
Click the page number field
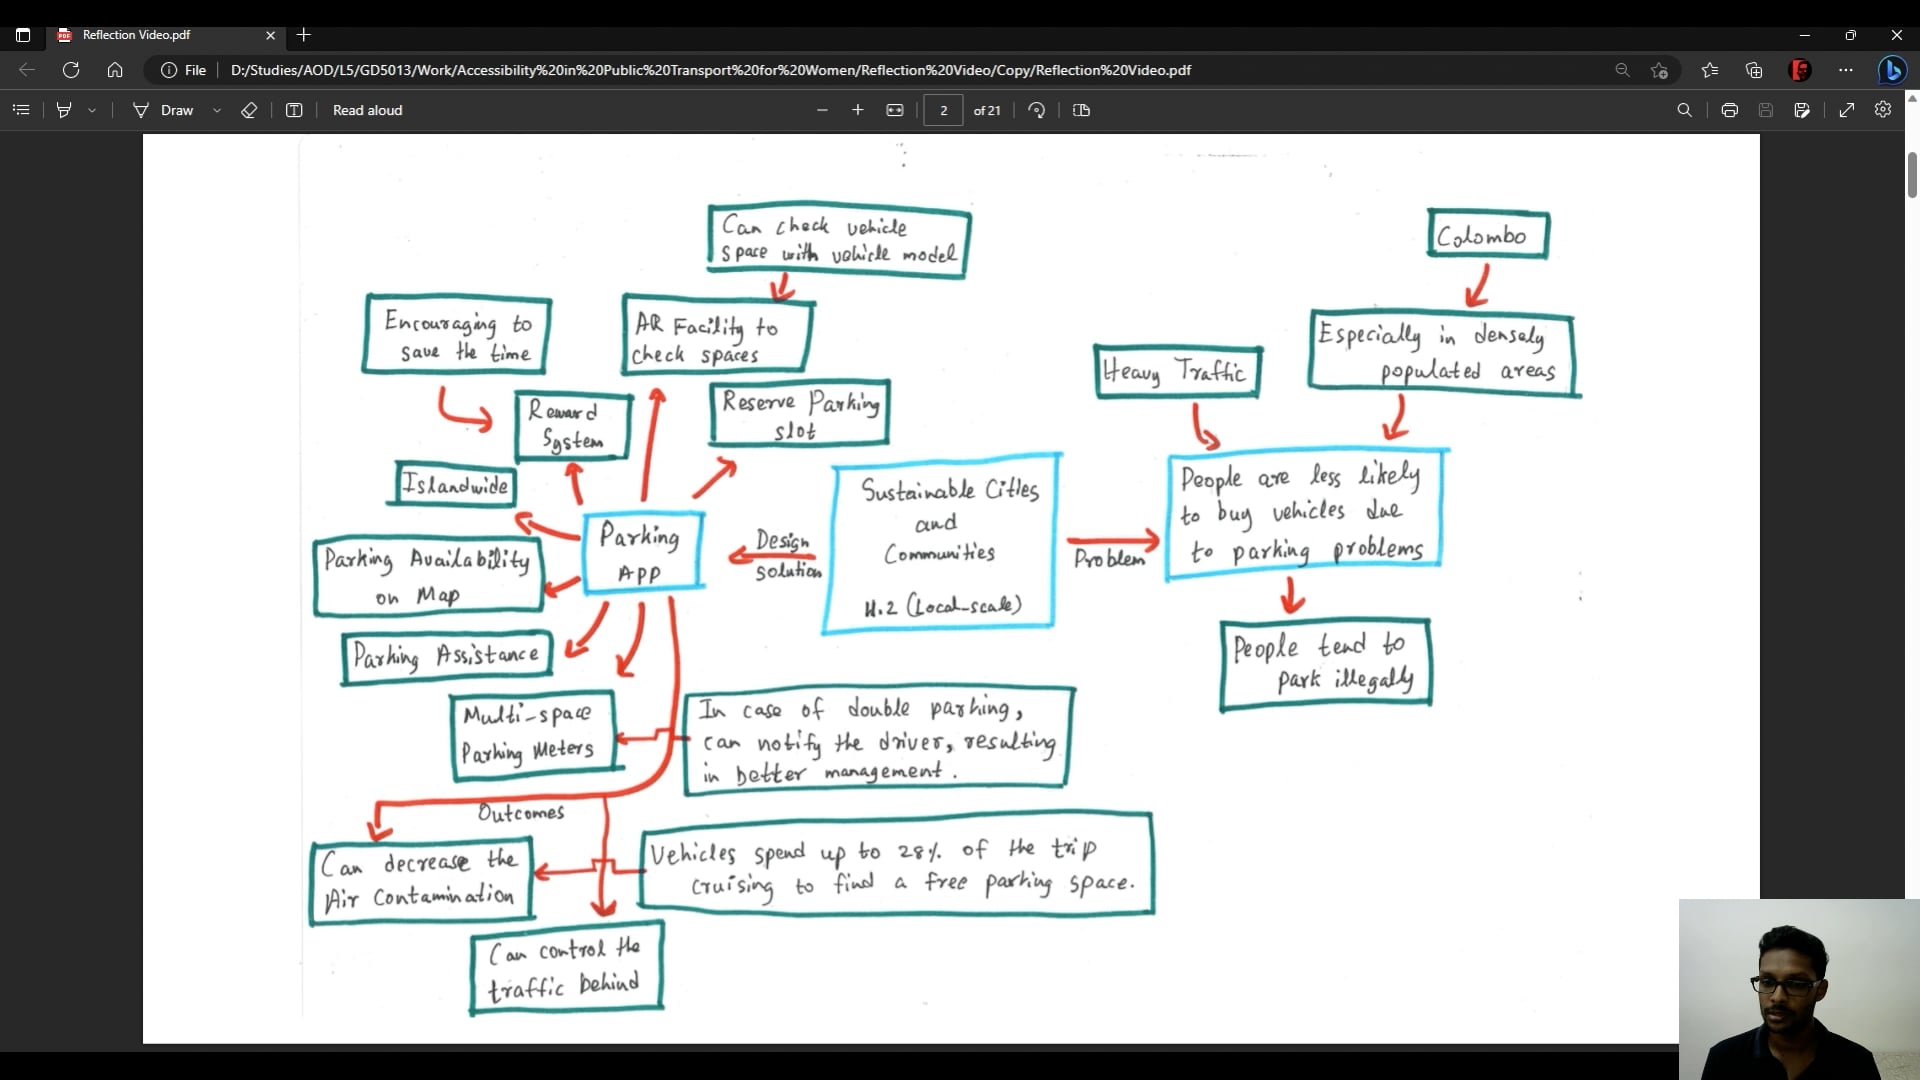943,110
